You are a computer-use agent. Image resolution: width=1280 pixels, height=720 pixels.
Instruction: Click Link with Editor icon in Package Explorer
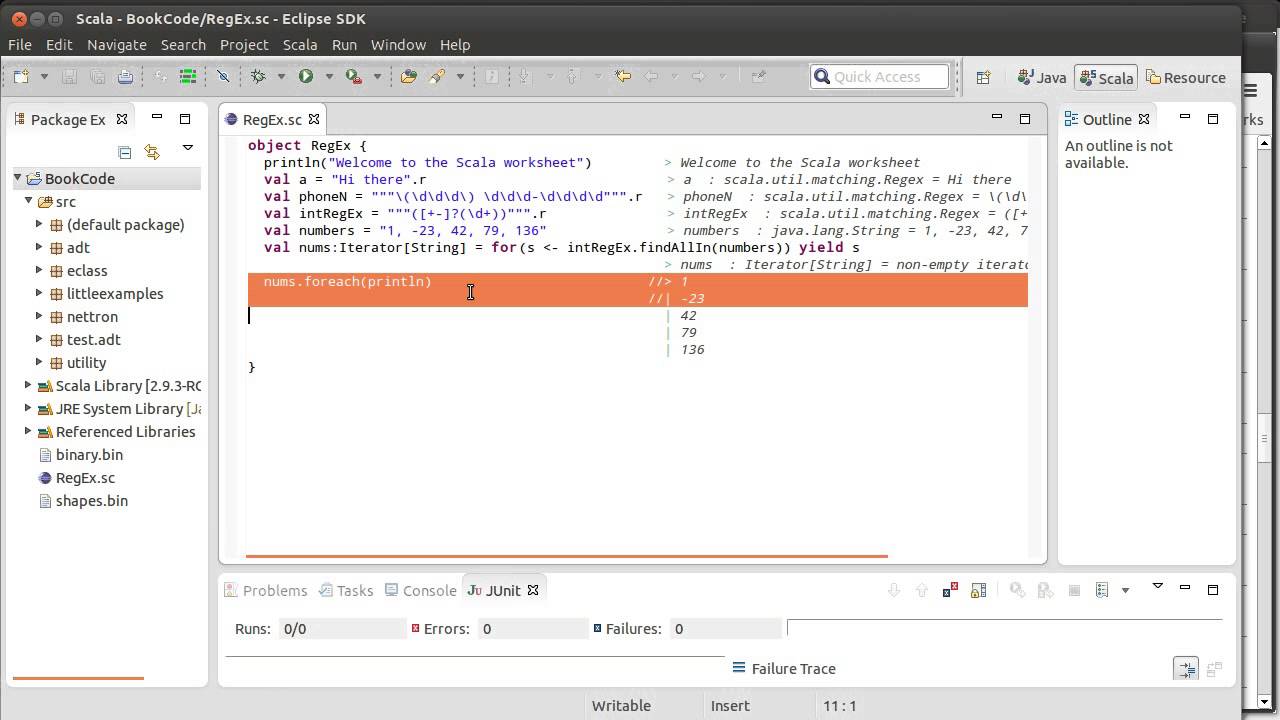coord(152,152)
